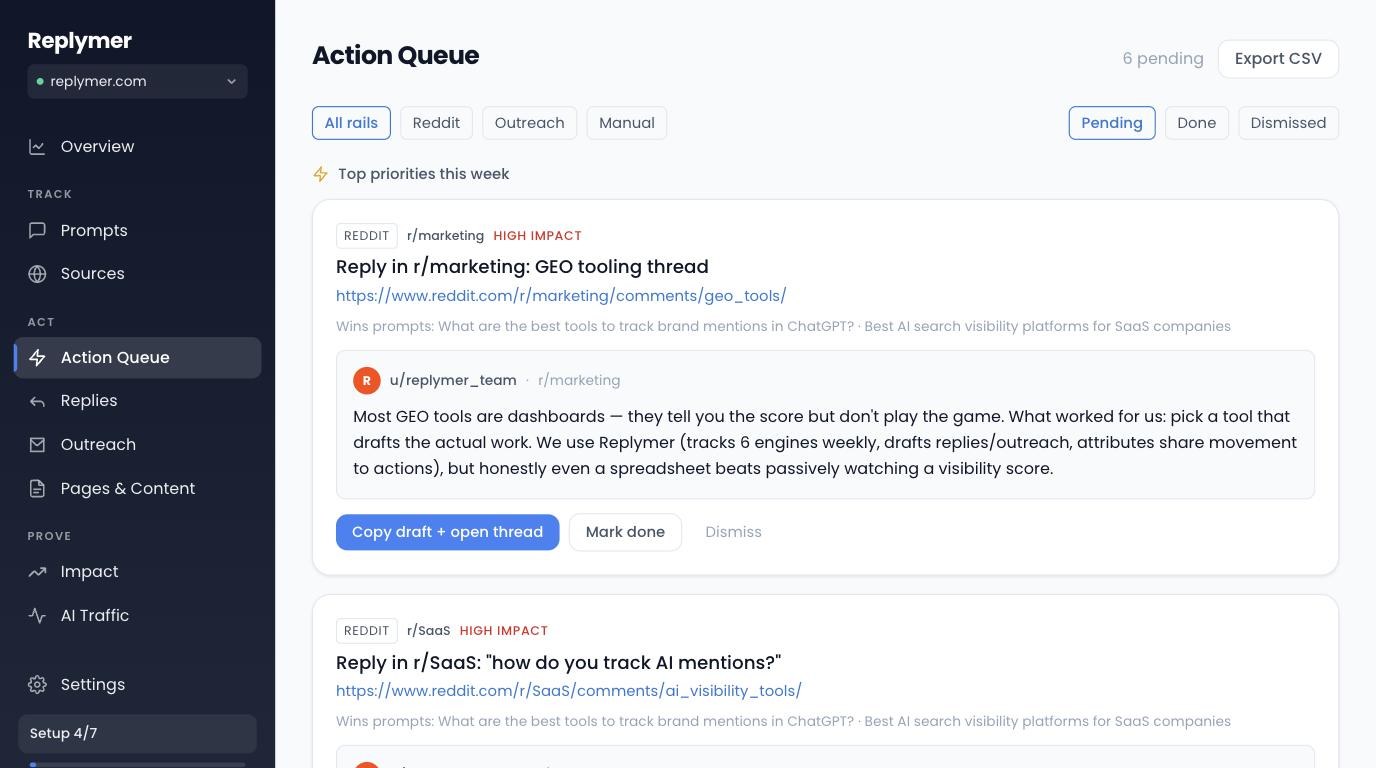The height and width of the screenshot is (768, 1376).
Task: Navigate to Outreach in sidebar
Action: [x=137, y=445]
